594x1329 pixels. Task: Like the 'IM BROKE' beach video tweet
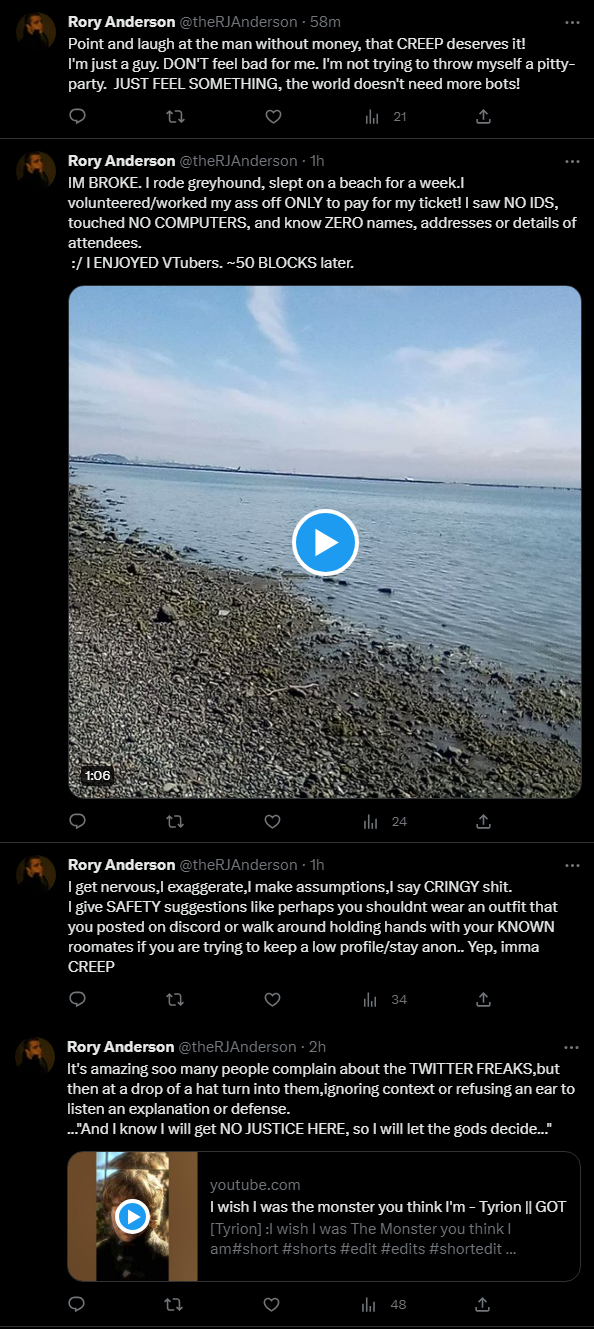(x=273, y=821)
